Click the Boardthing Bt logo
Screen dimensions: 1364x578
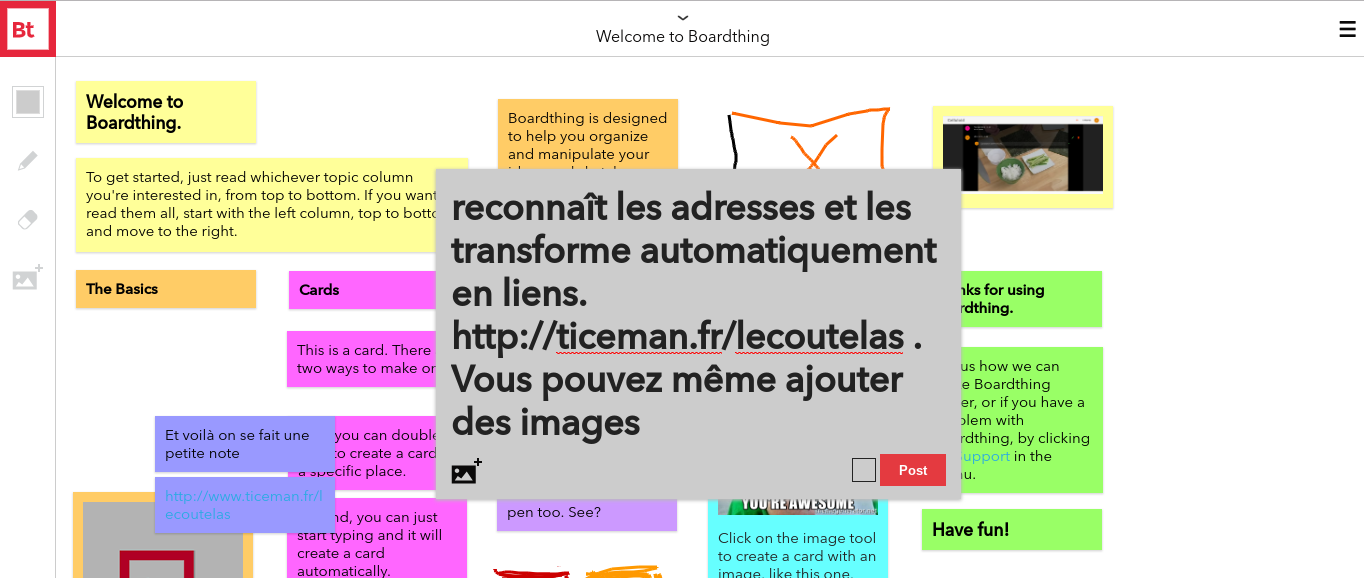[x=27, y=28]
